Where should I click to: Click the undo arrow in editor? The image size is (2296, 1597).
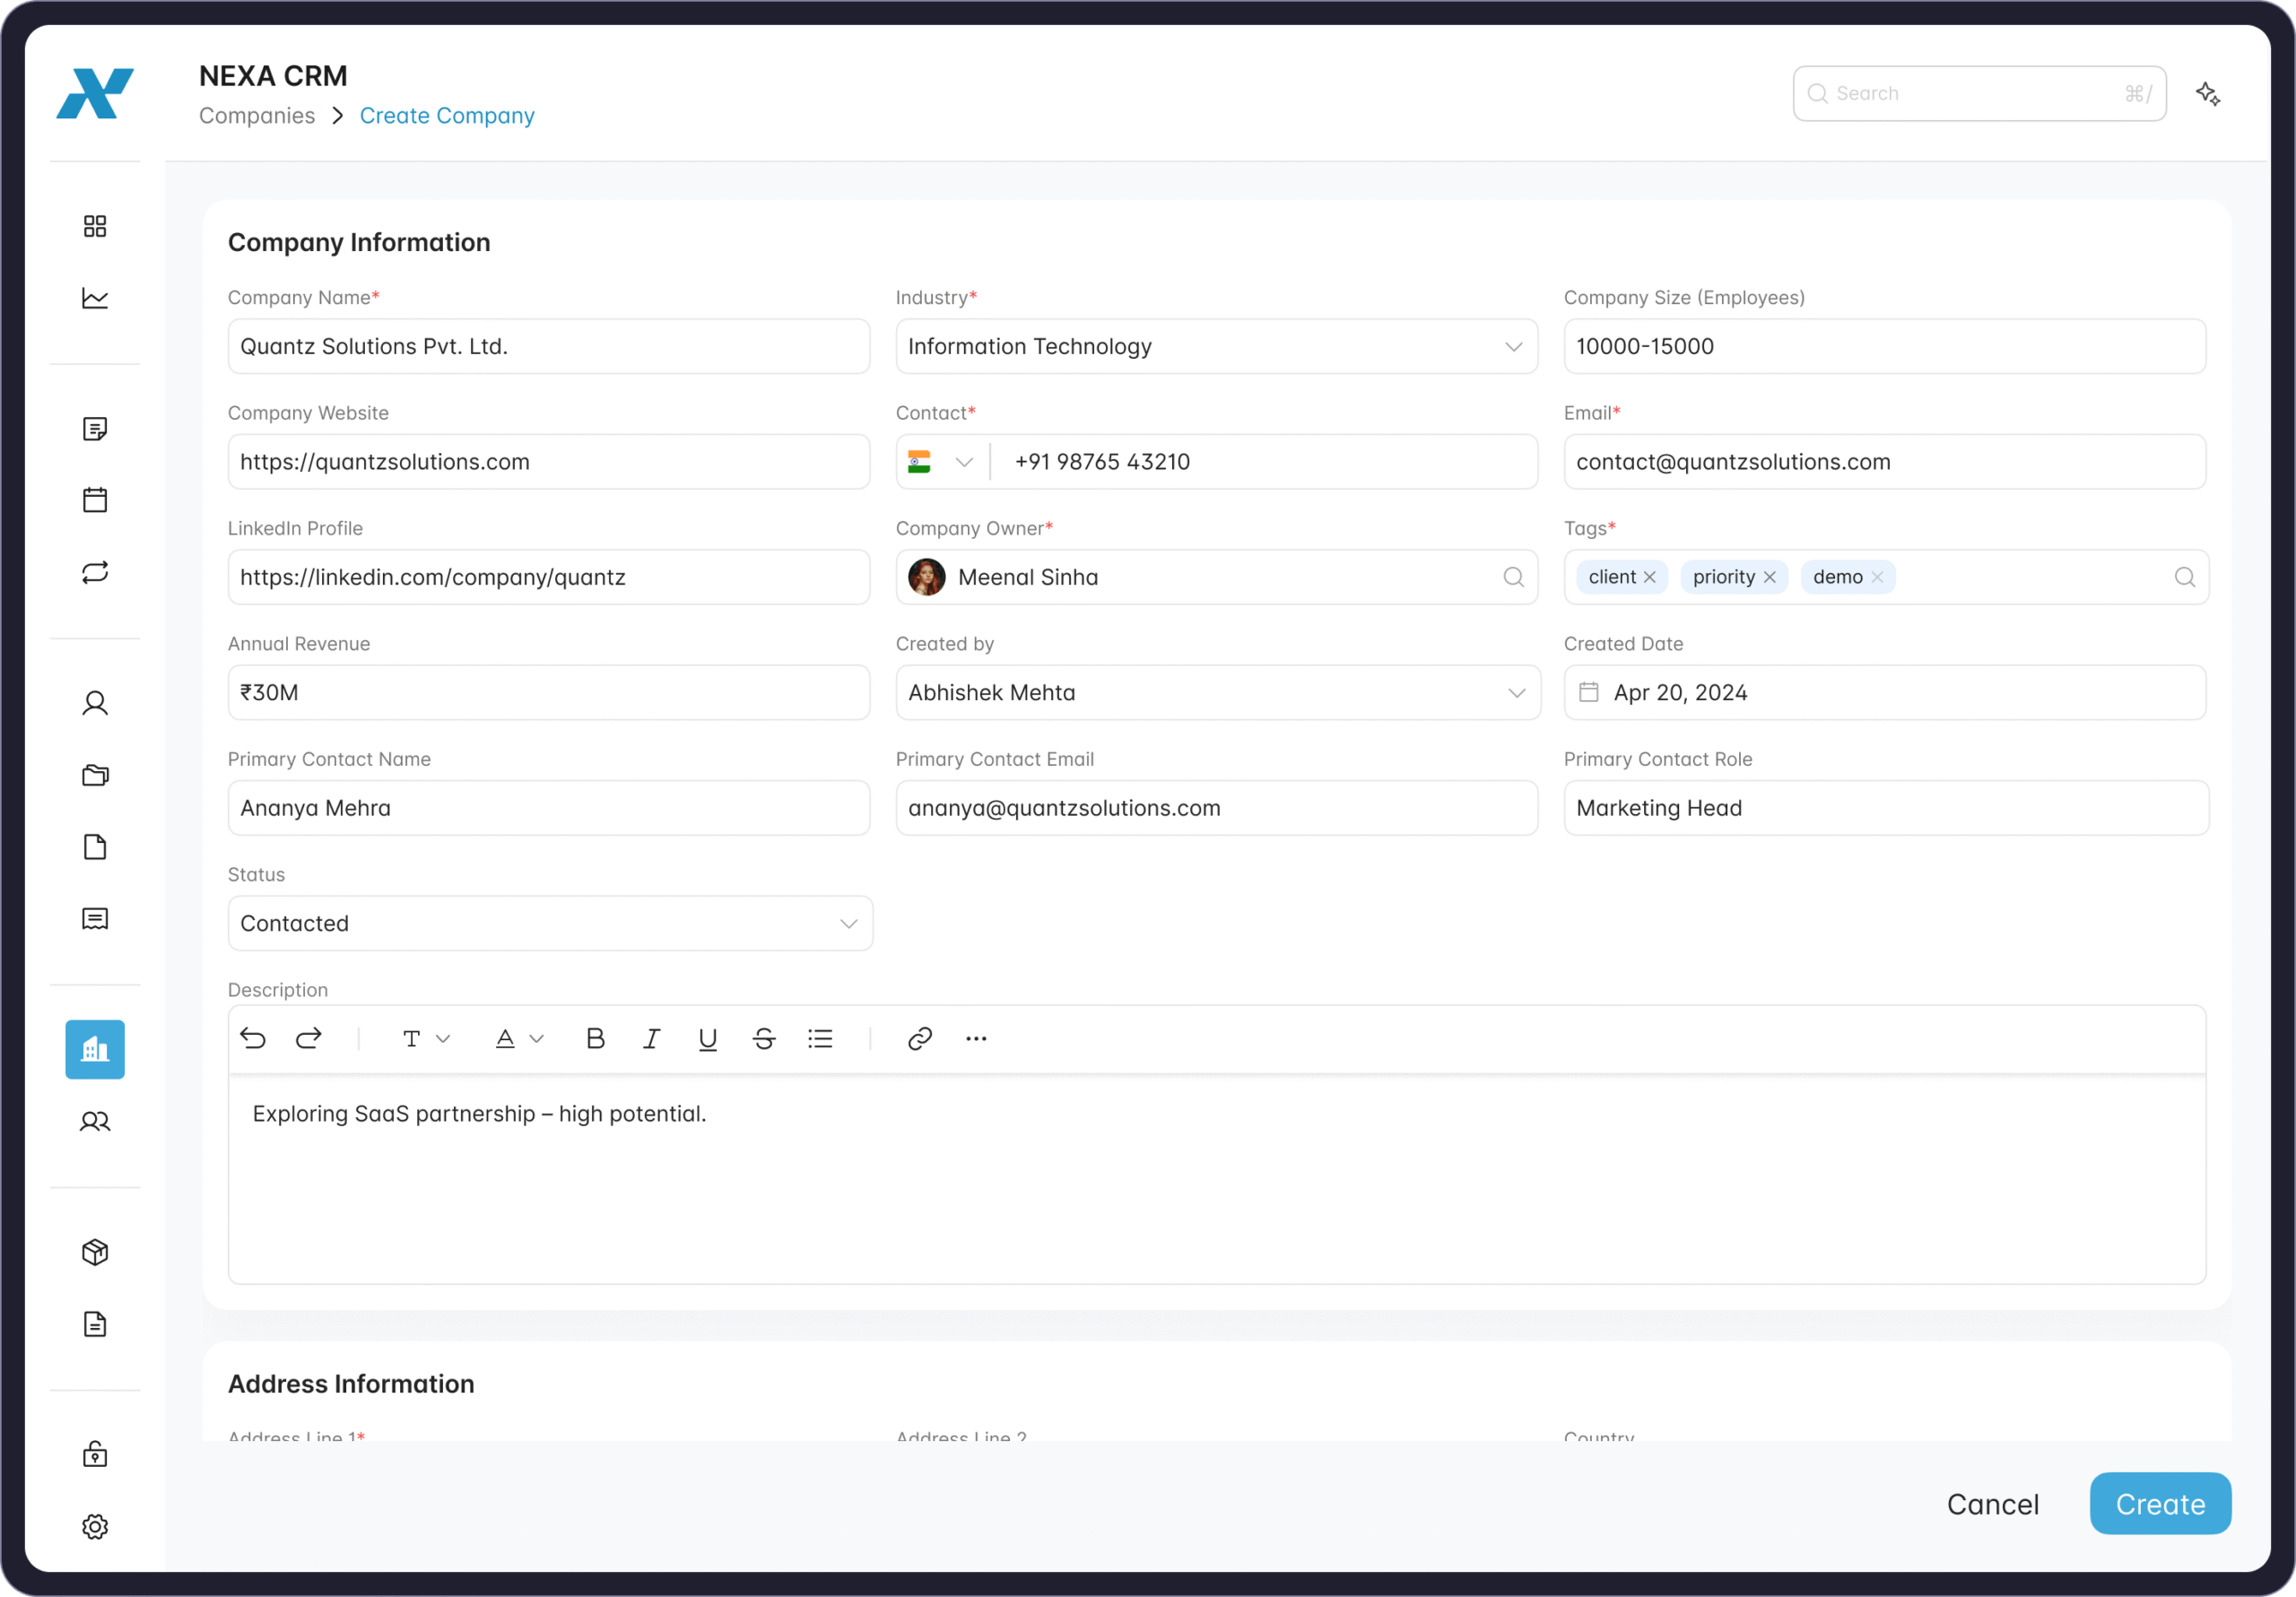pos(253,1039)
